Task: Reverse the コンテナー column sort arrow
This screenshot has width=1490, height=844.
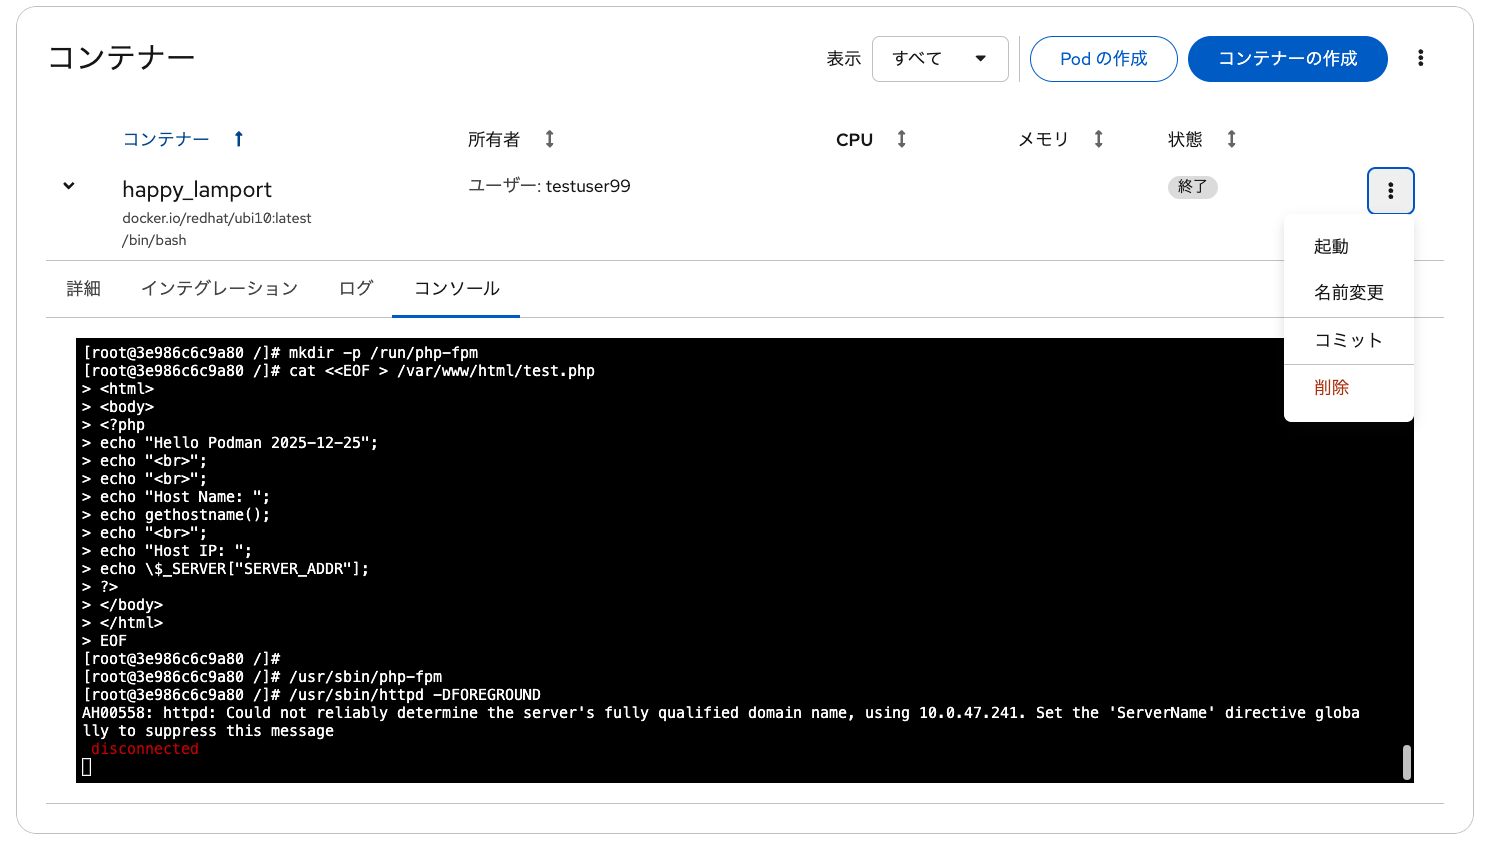Action: 238,139
